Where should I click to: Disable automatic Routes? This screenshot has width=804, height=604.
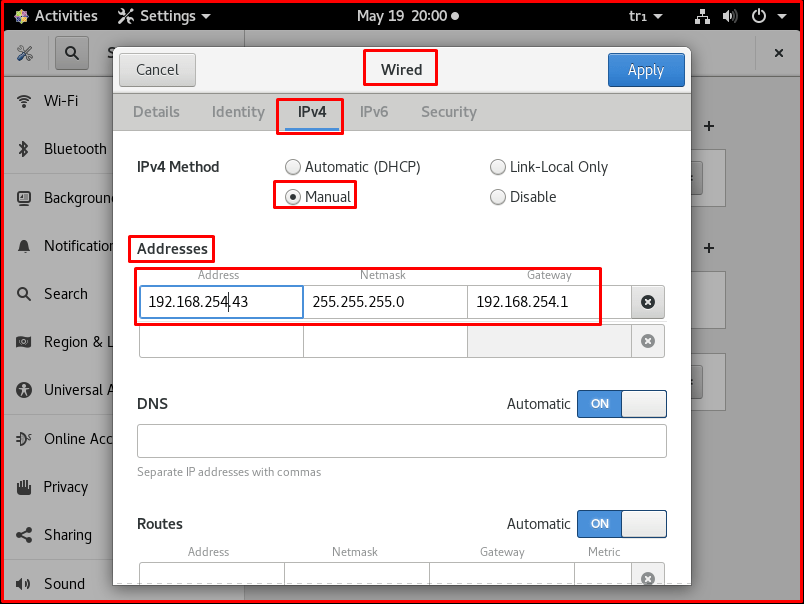[621, 524]
